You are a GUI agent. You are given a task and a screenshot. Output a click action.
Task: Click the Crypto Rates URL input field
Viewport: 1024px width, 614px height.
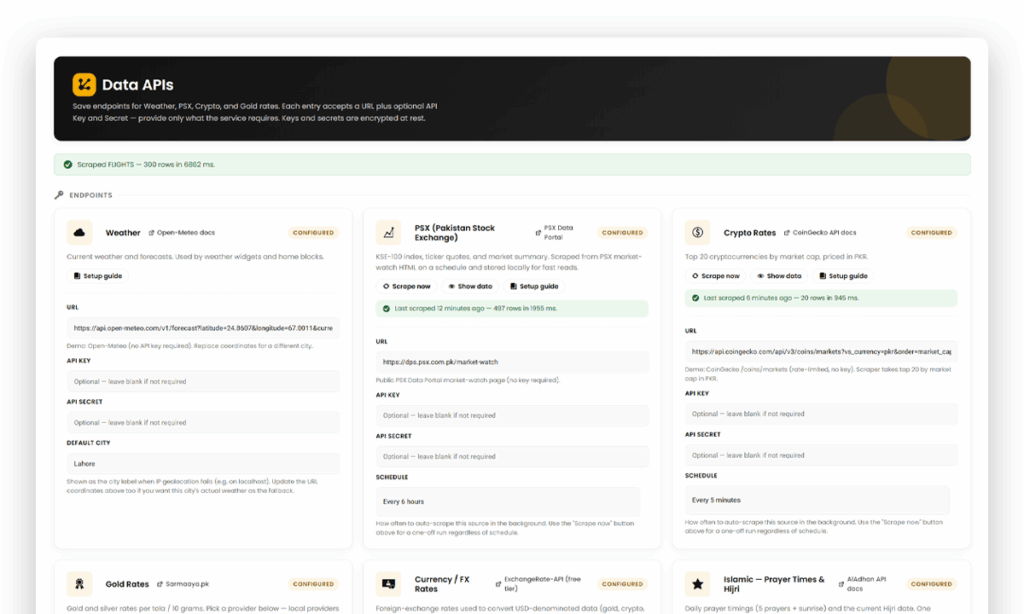click(821, 351)
